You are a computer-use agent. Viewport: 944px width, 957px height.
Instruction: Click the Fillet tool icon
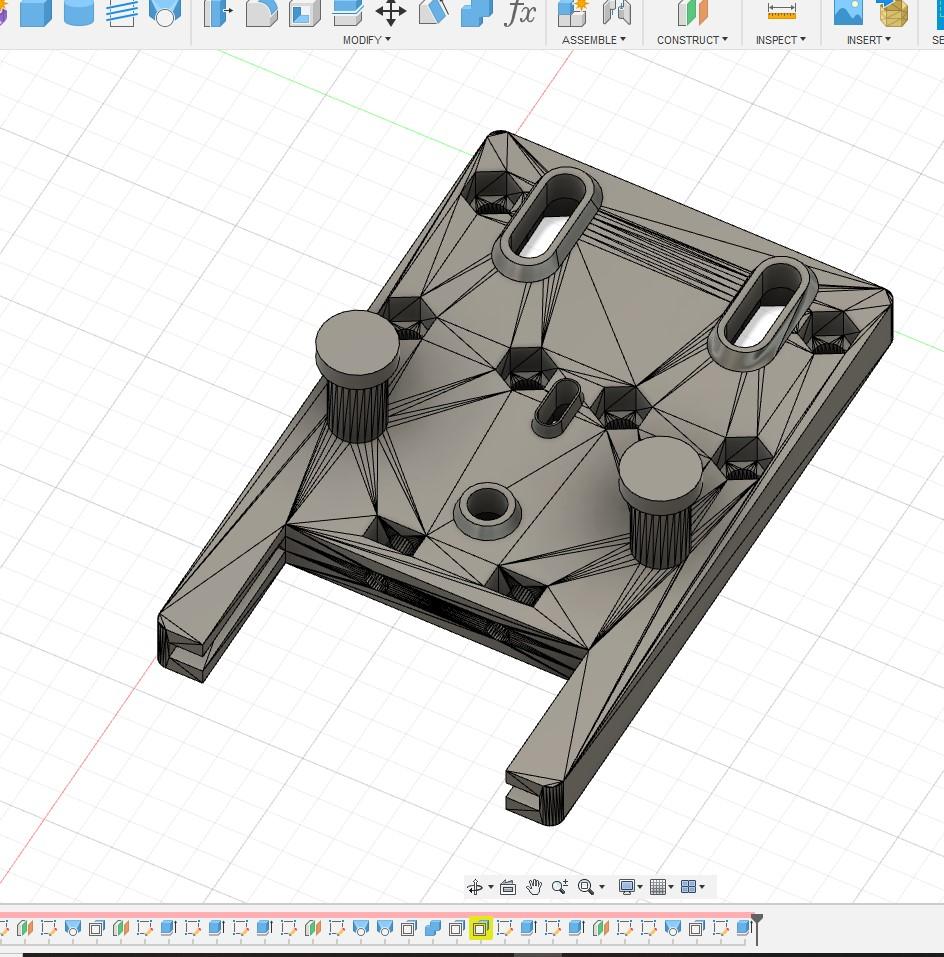tap(261, 12)
